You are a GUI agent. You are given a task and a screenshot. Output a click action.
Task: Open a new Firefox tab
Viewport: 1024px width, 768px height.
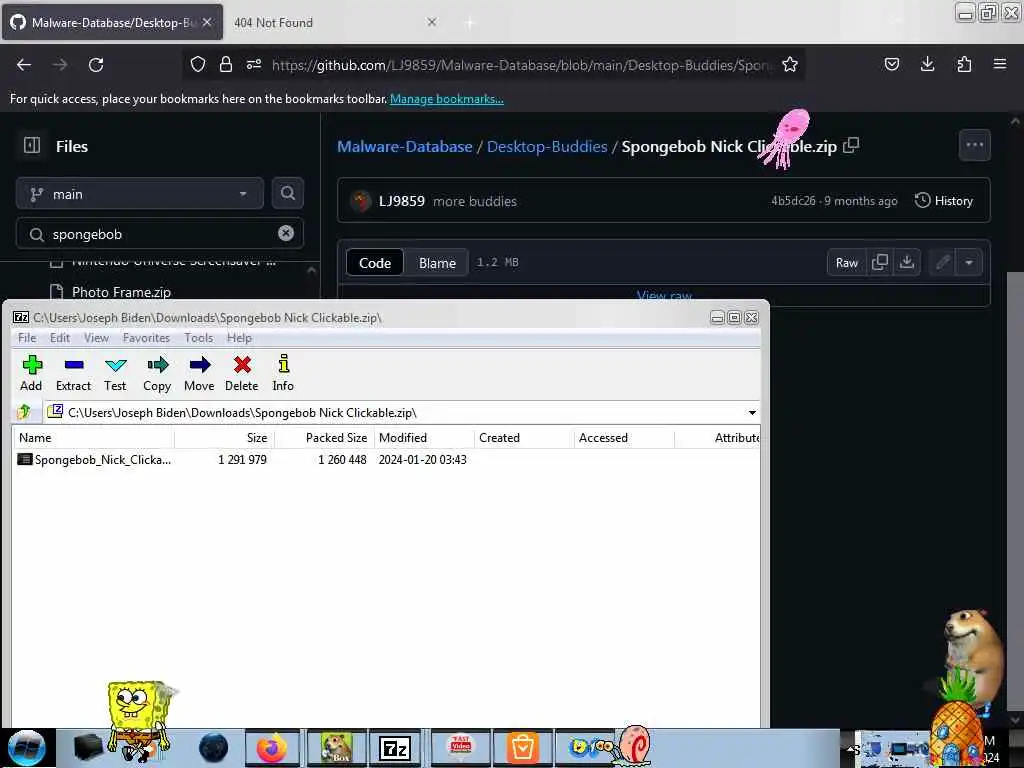469,23
